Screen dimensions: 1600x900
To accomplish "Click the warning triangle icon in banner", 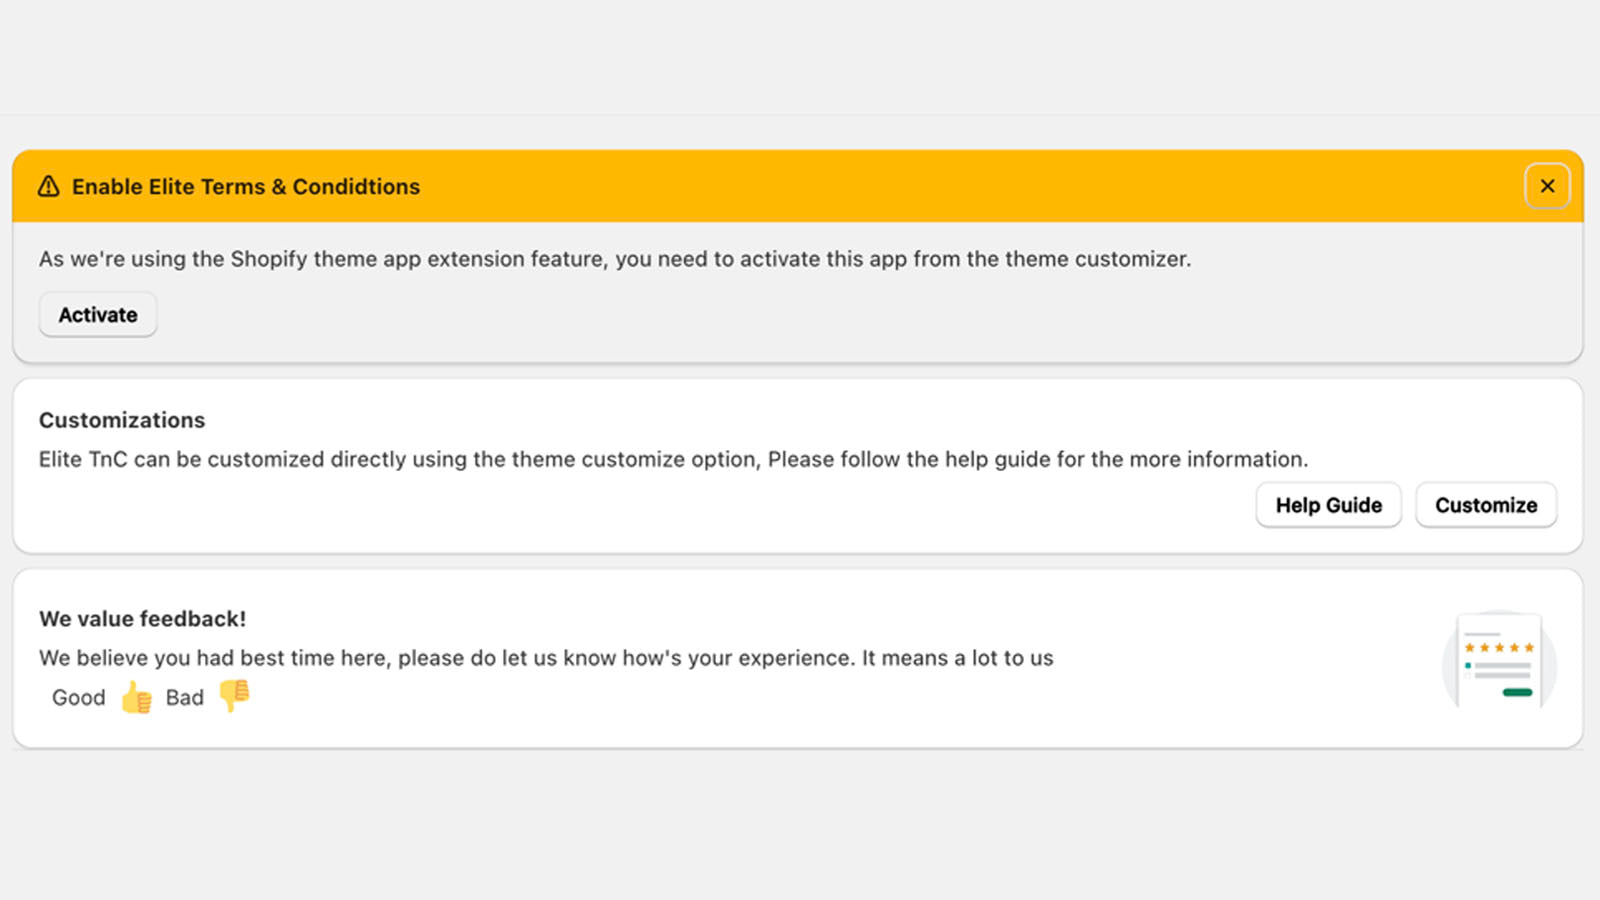I will coord(48,187).
